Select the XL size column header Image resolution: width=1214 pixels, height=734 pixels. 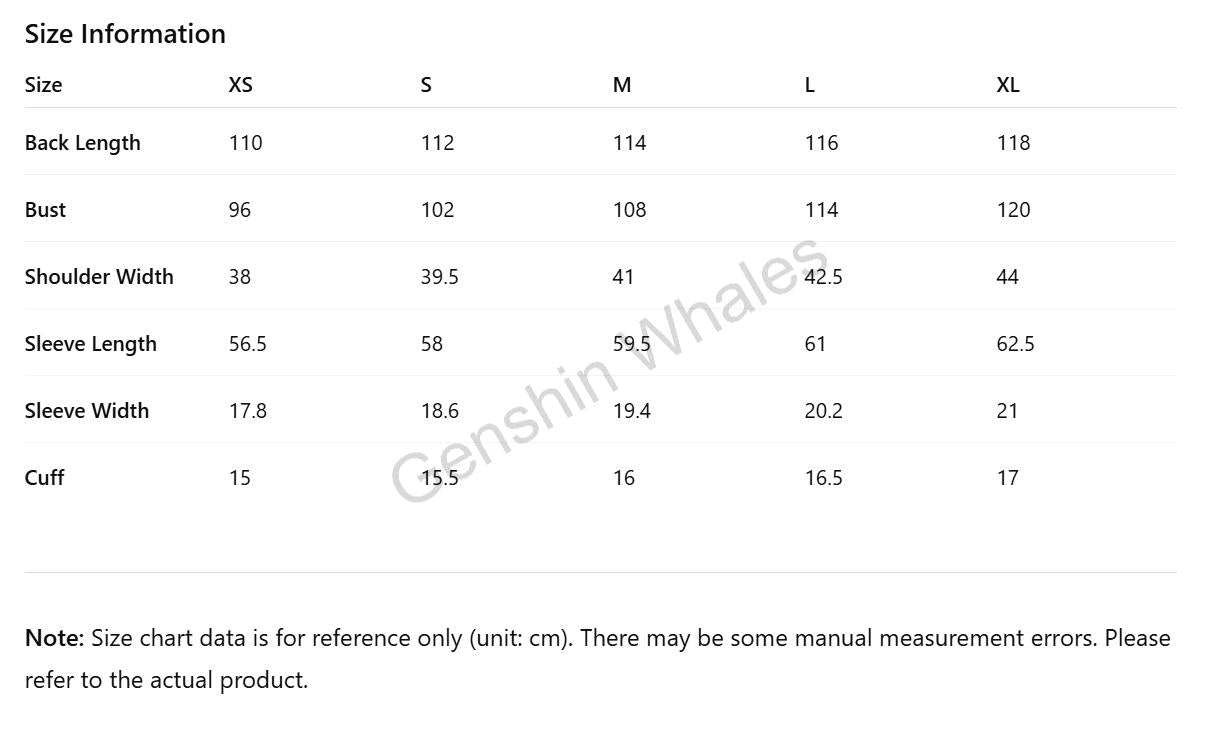tap(1008, 85)
